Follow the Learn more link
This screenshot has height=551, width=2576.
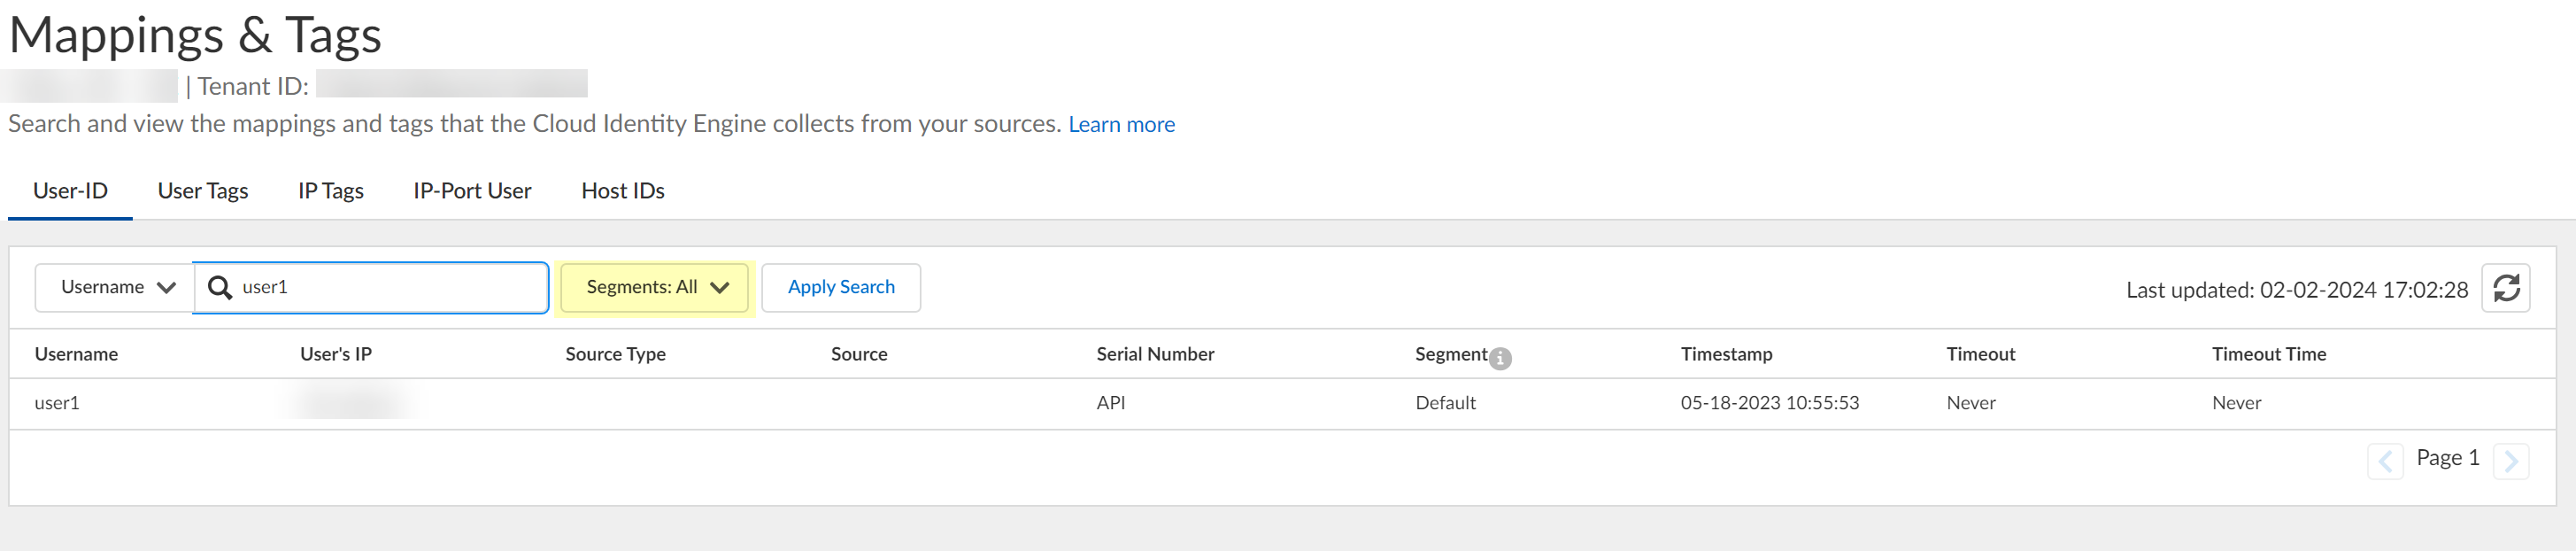1121,125
